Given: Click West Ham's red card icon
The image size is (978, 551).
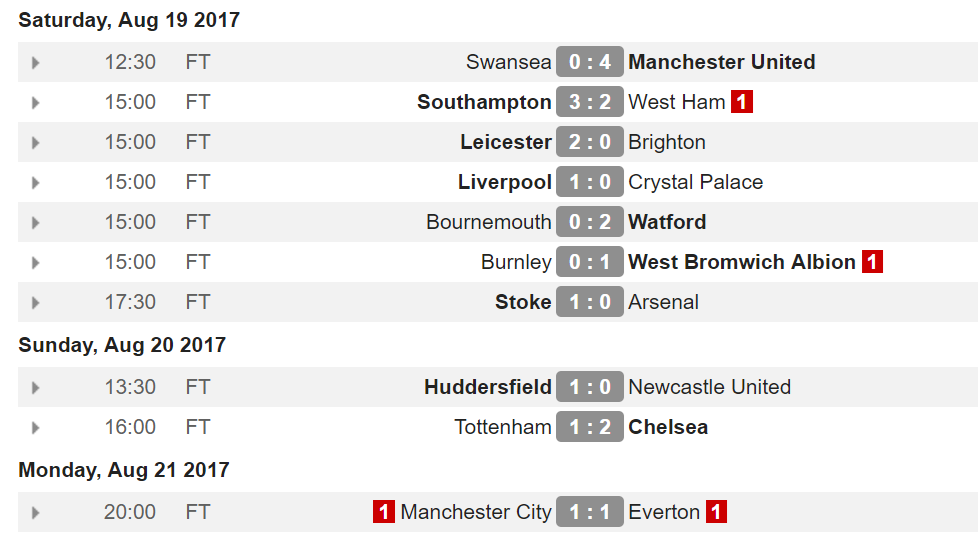Looking at the screenshot, I should [741, 102].
